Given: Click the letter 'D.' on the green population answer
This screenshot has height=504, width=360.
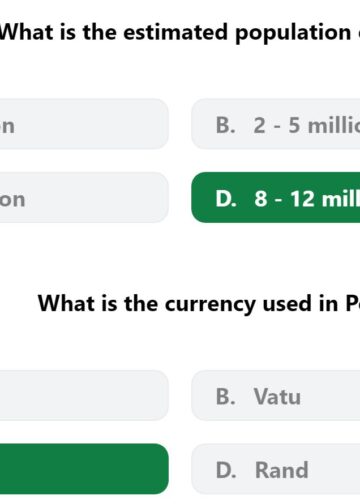Looking at the screenshot, I should [x=226, y=199].
